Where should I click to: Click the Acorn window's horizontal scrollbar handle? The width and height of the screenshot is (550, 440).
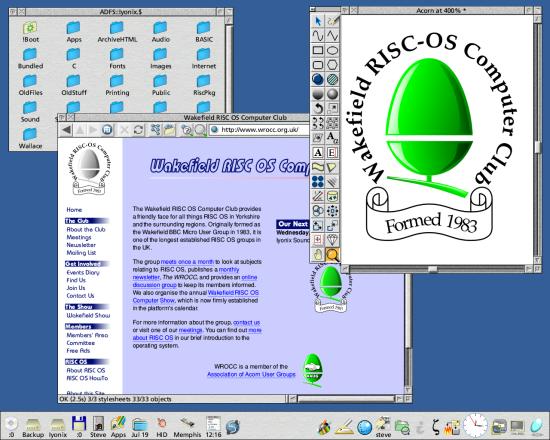pos(432,269)
